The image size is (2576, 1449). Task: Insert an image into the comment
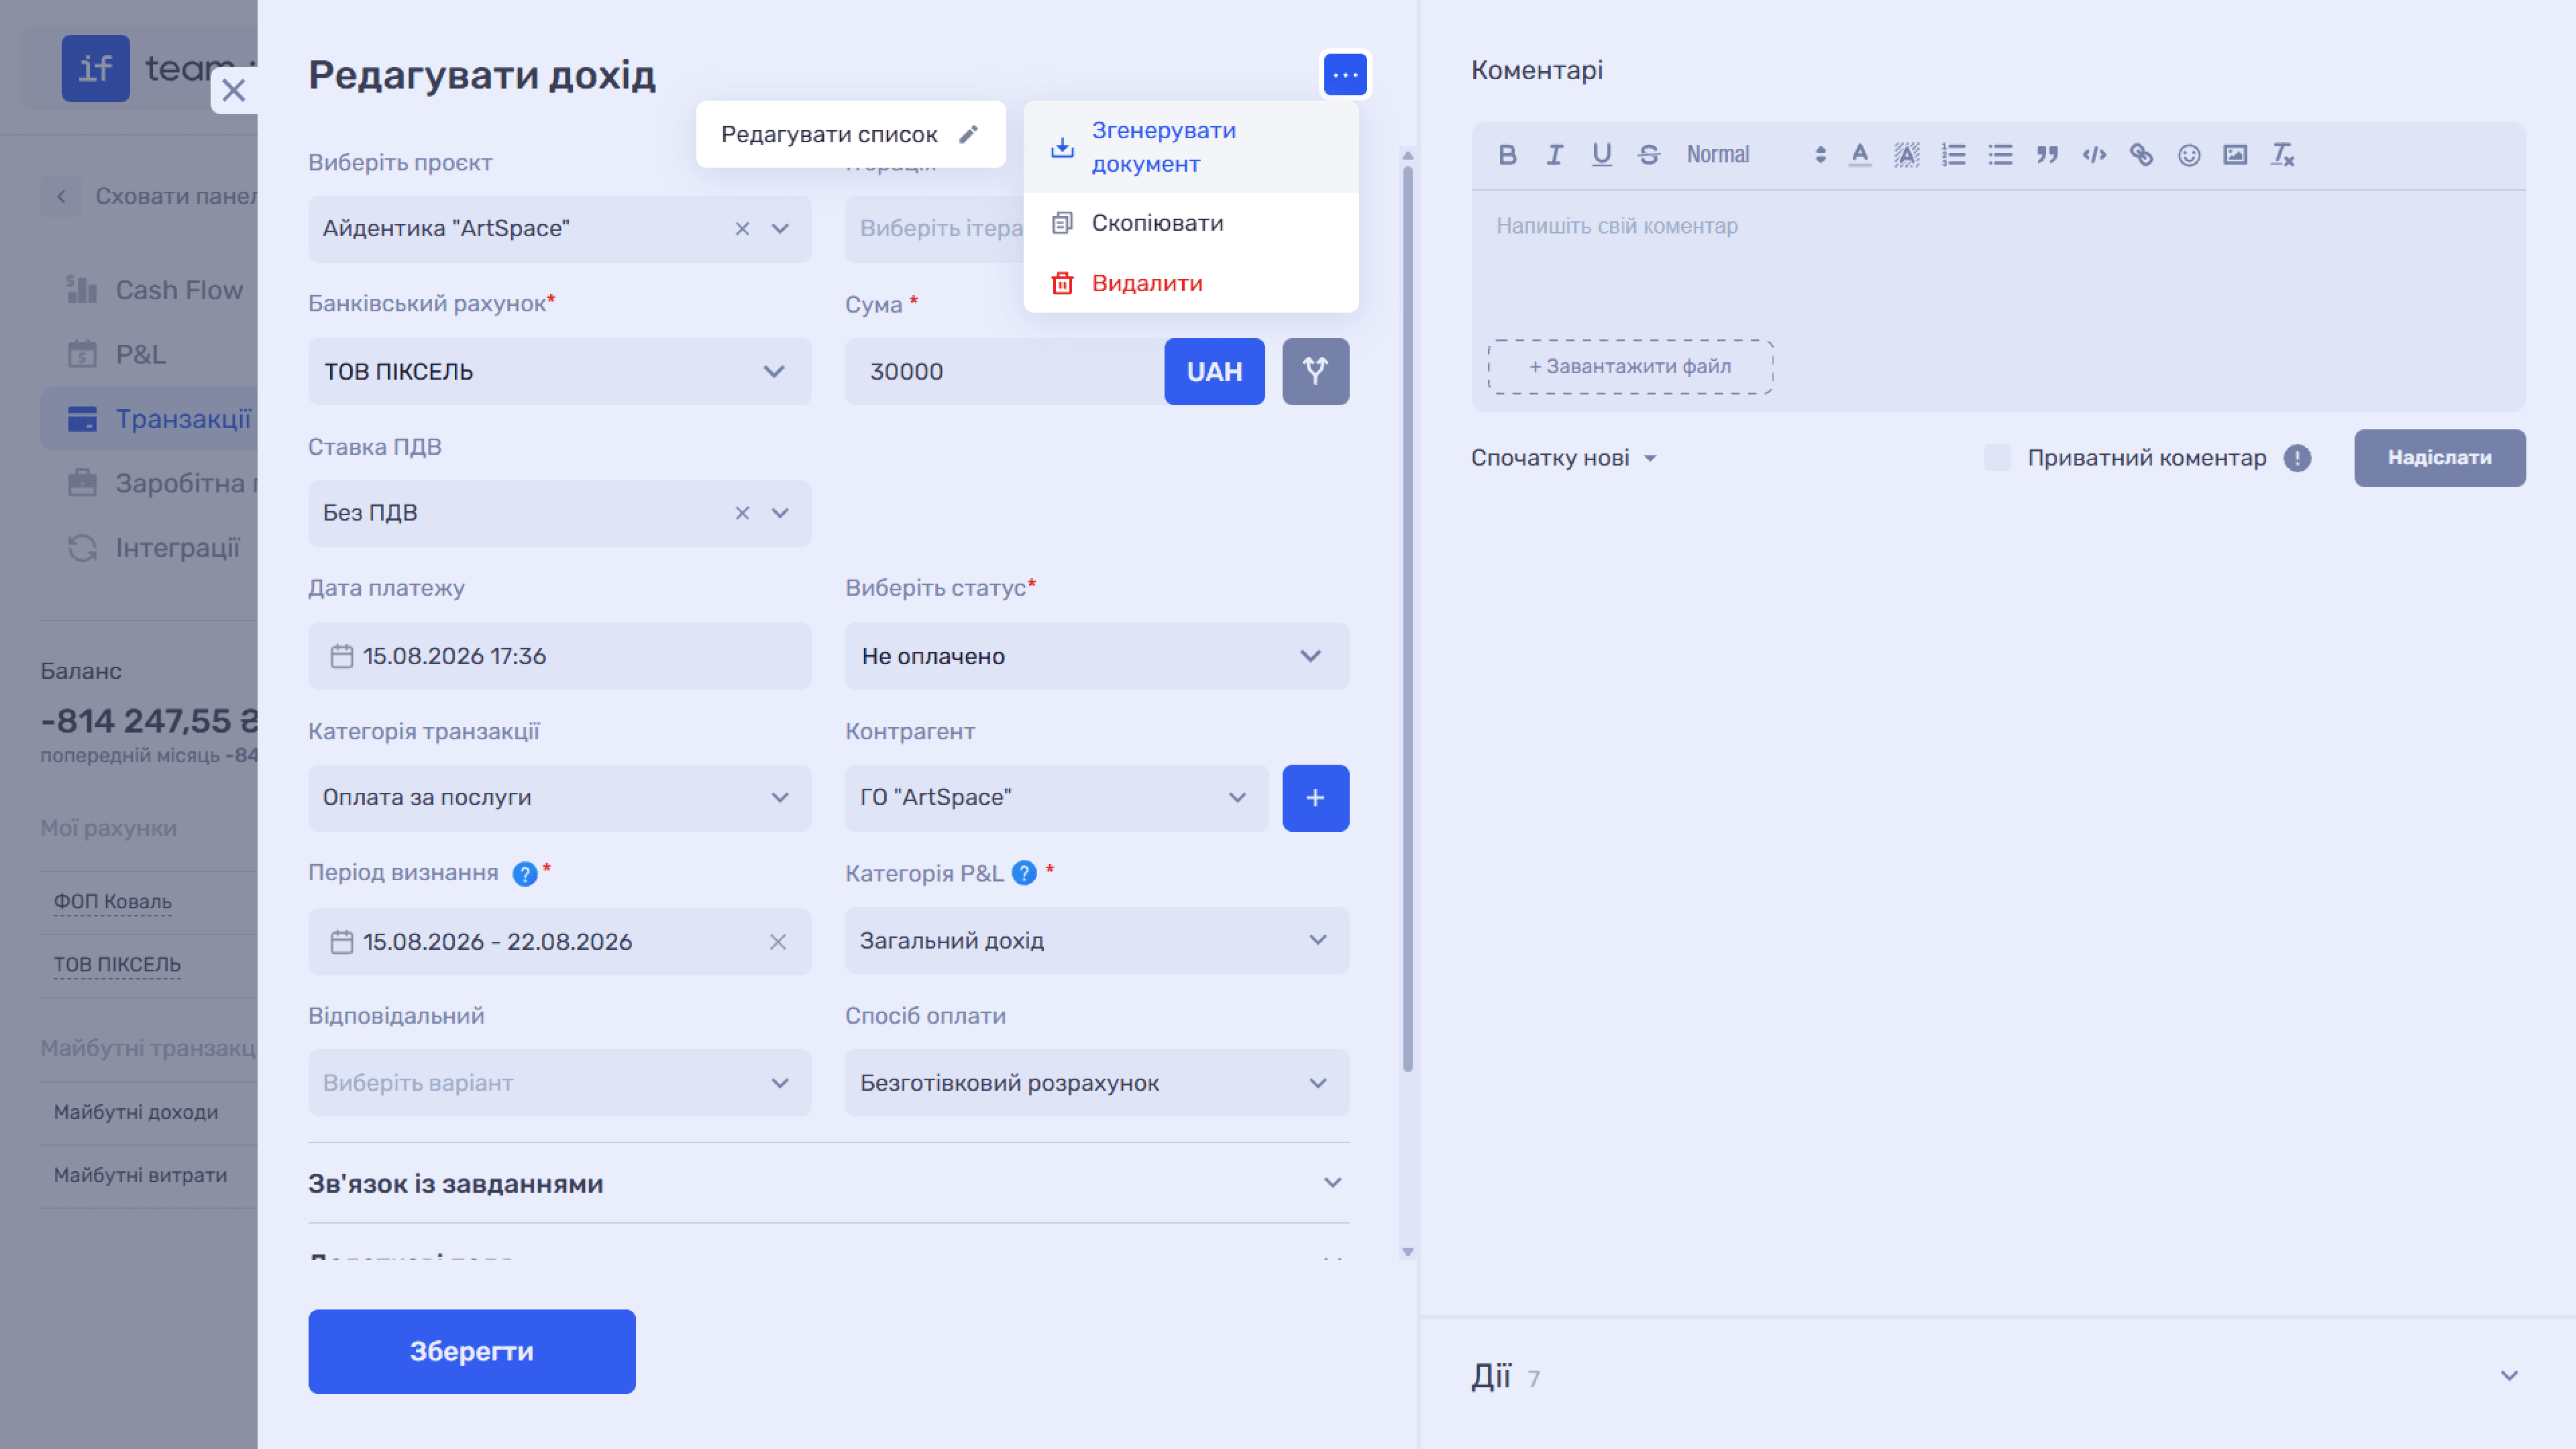click(x=2235, y=155)
